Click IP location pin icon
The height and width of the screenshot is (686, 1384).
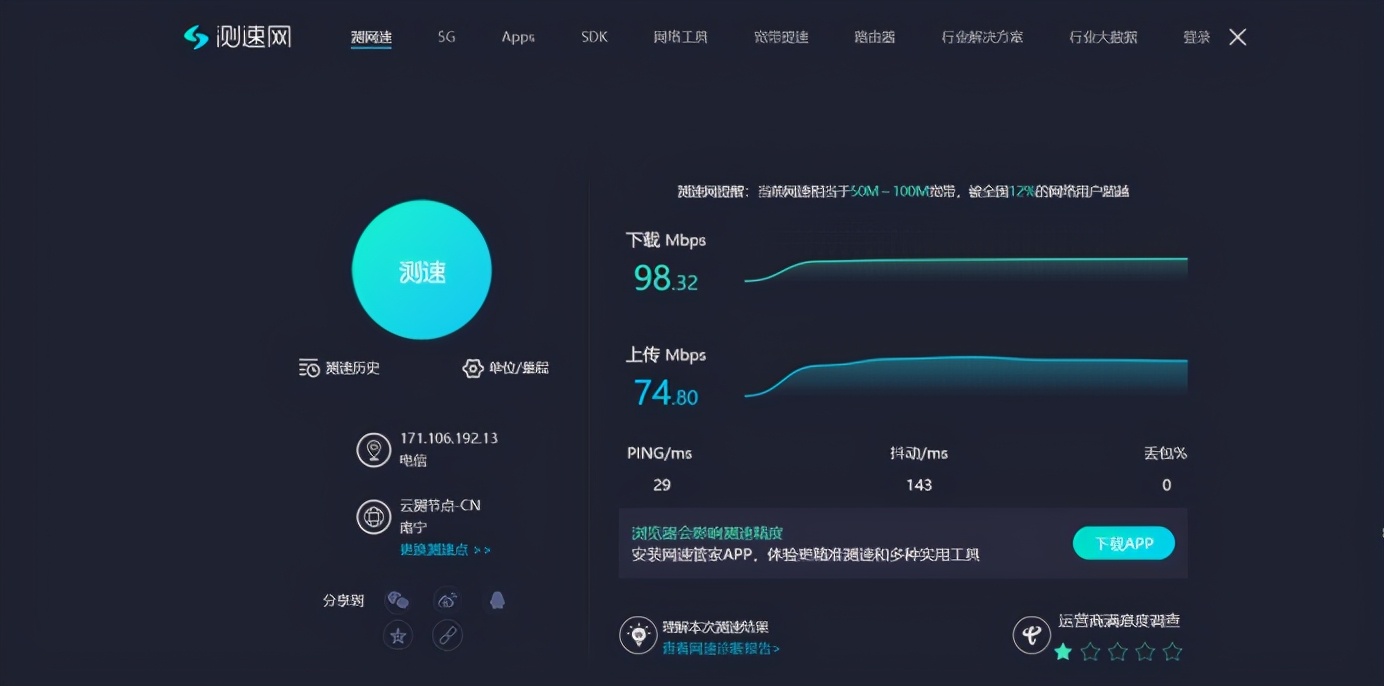coord(374,450)
